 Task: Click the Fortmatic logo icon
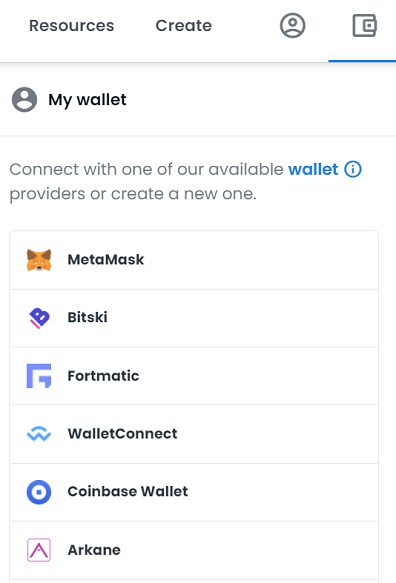(39, 376)
